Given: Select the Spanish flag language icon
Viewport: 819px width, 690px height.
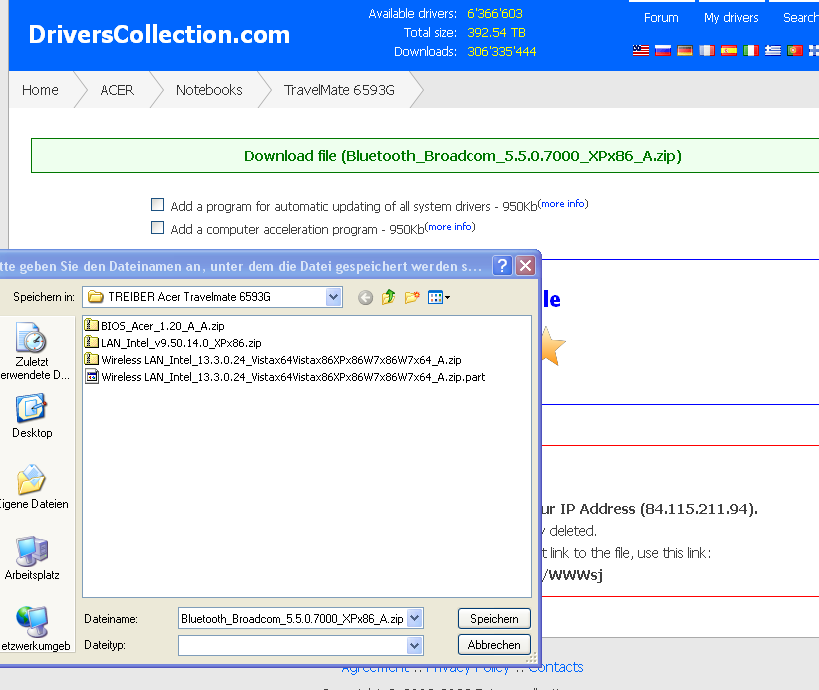Looking at the screenshot, I should (729, 51).
